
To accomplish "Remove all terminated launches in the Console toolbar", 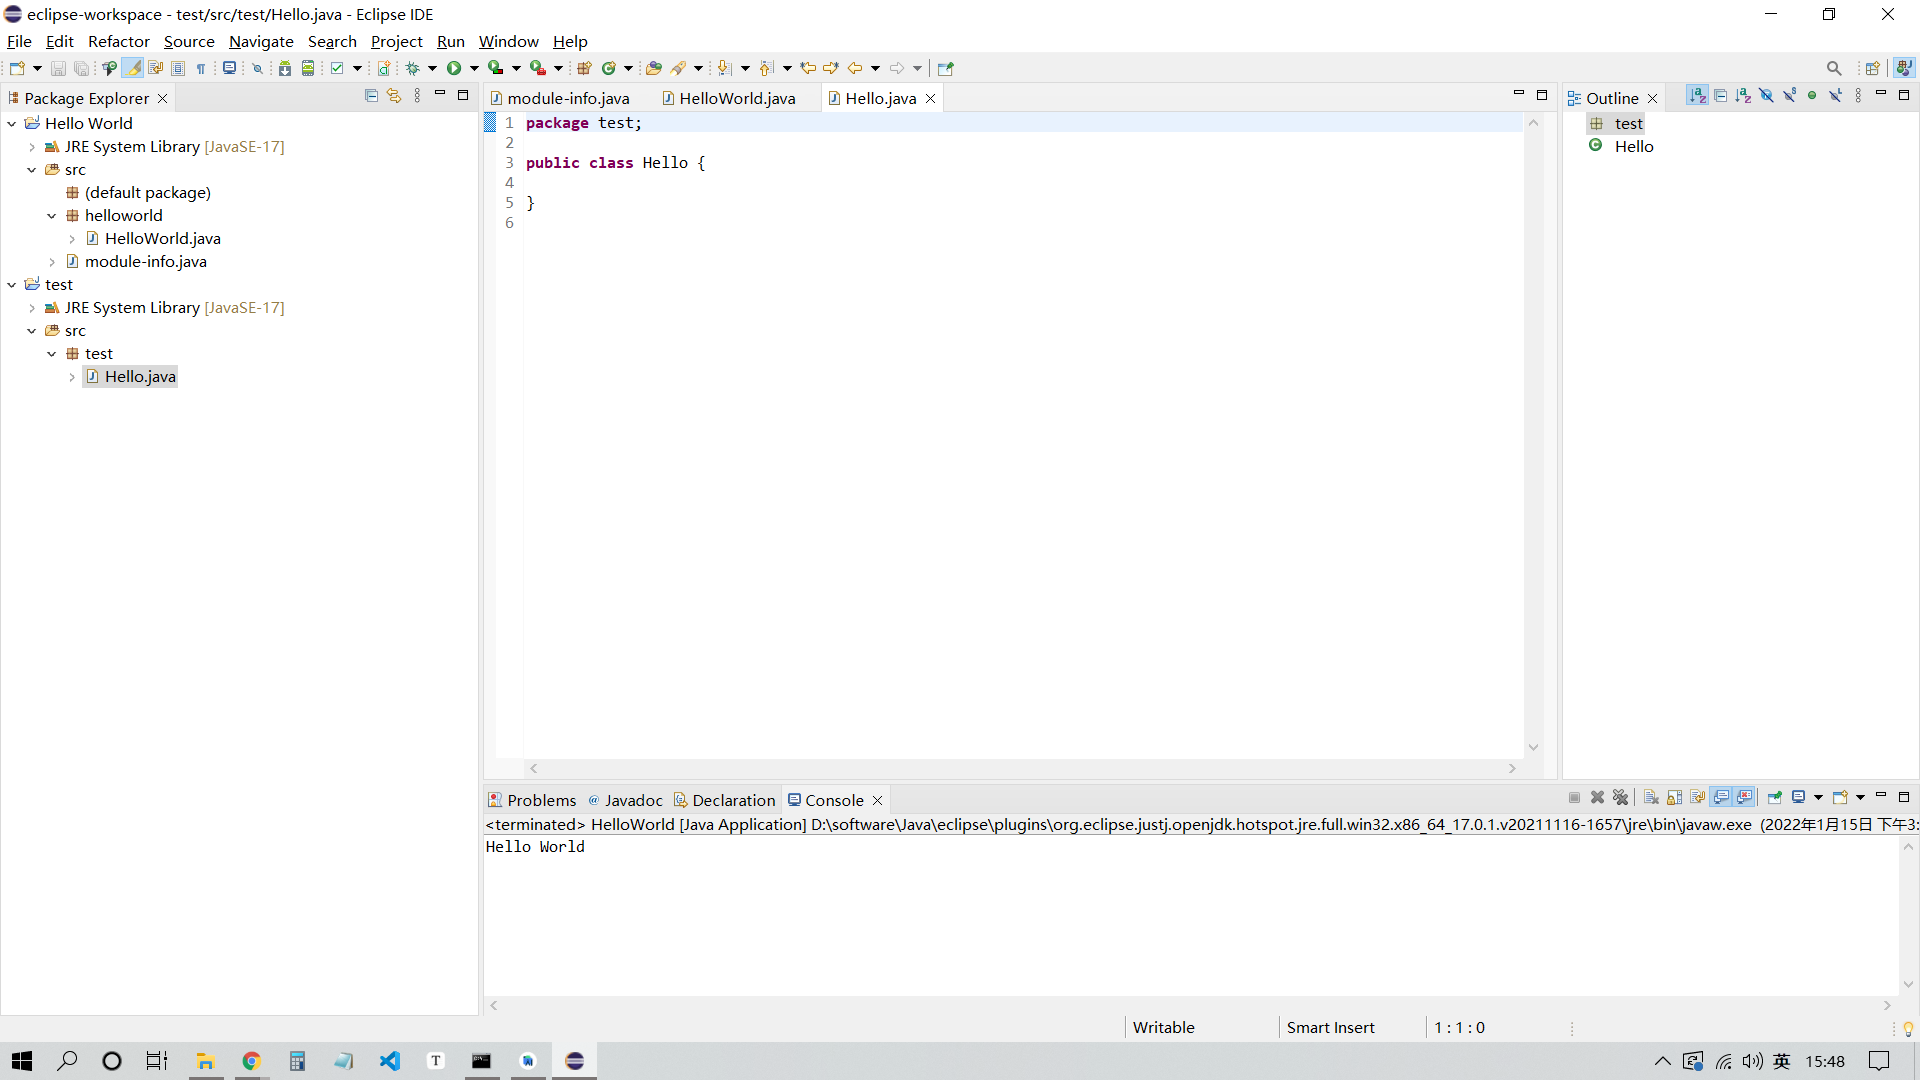I will tap(1620, 797).
